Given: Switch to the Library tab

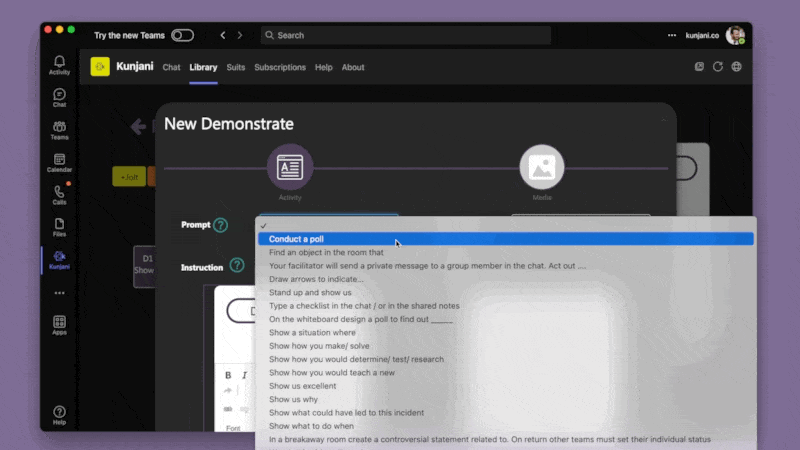Looking at the screenshot, I should (x=203, y=67).
